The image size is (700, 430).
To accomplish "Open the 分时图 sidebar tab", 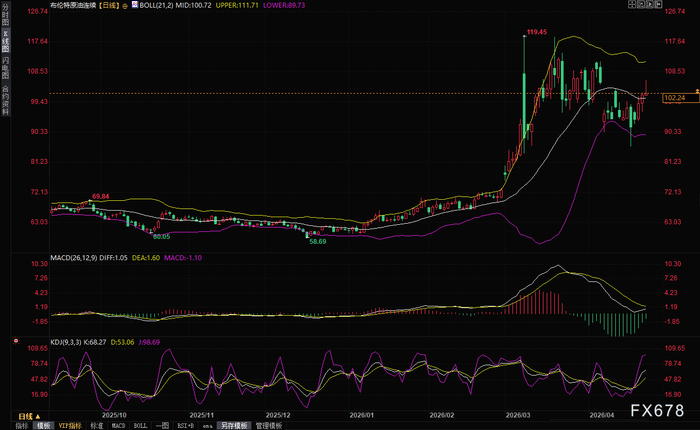I will 5,14.
